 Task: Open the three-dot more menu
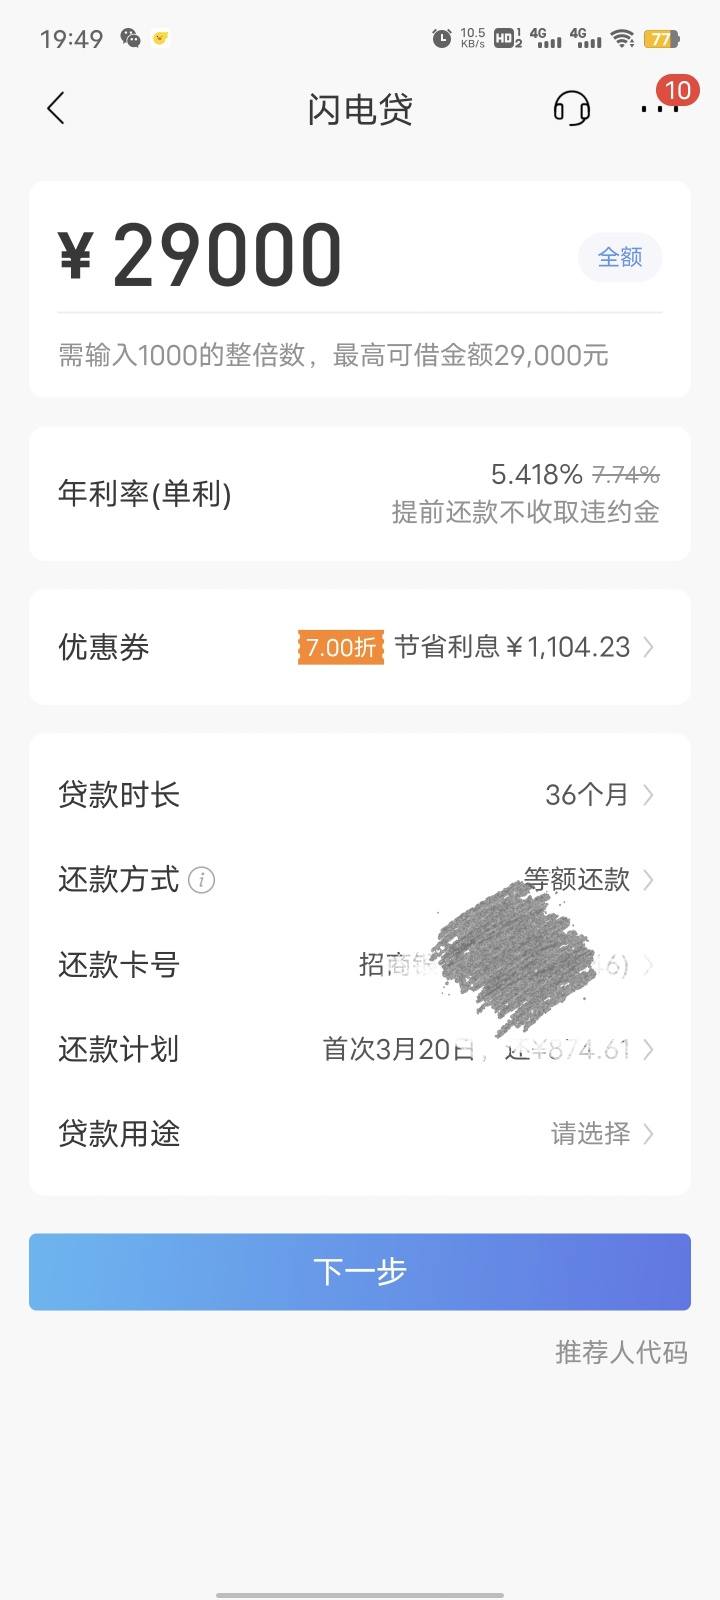point(660,107)
